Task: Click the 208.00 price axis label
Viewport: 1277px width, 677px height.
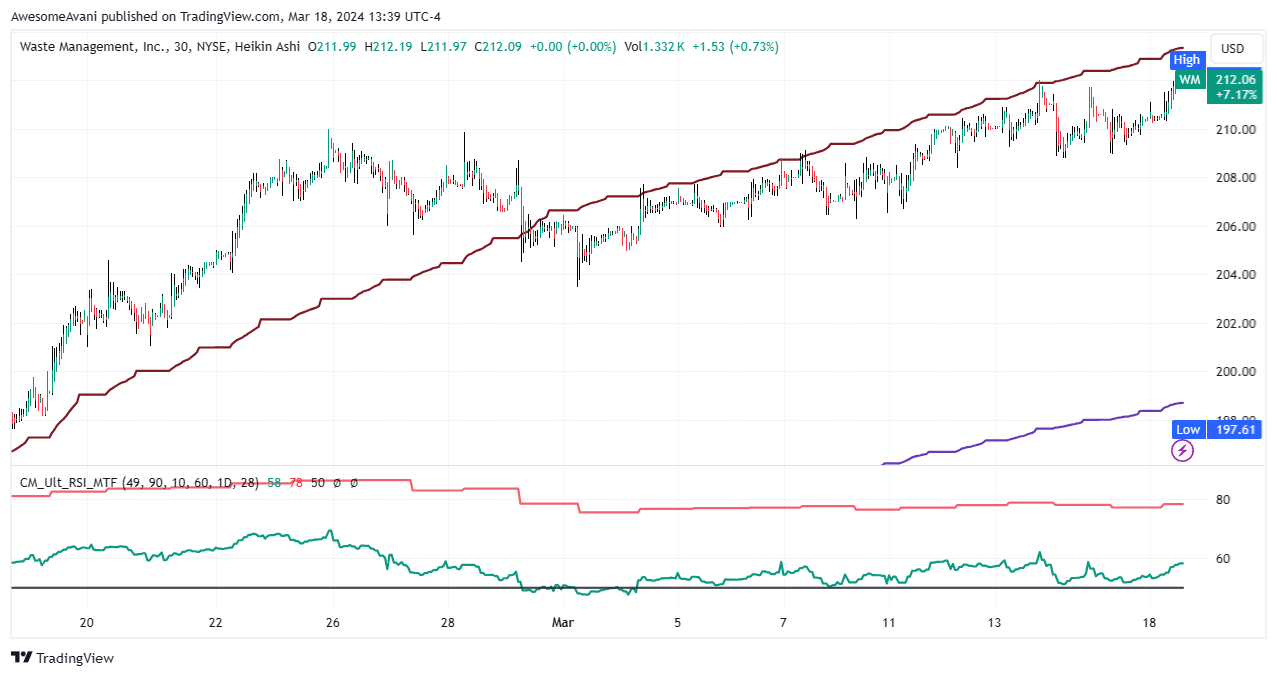Action: tap(1236, 177)
